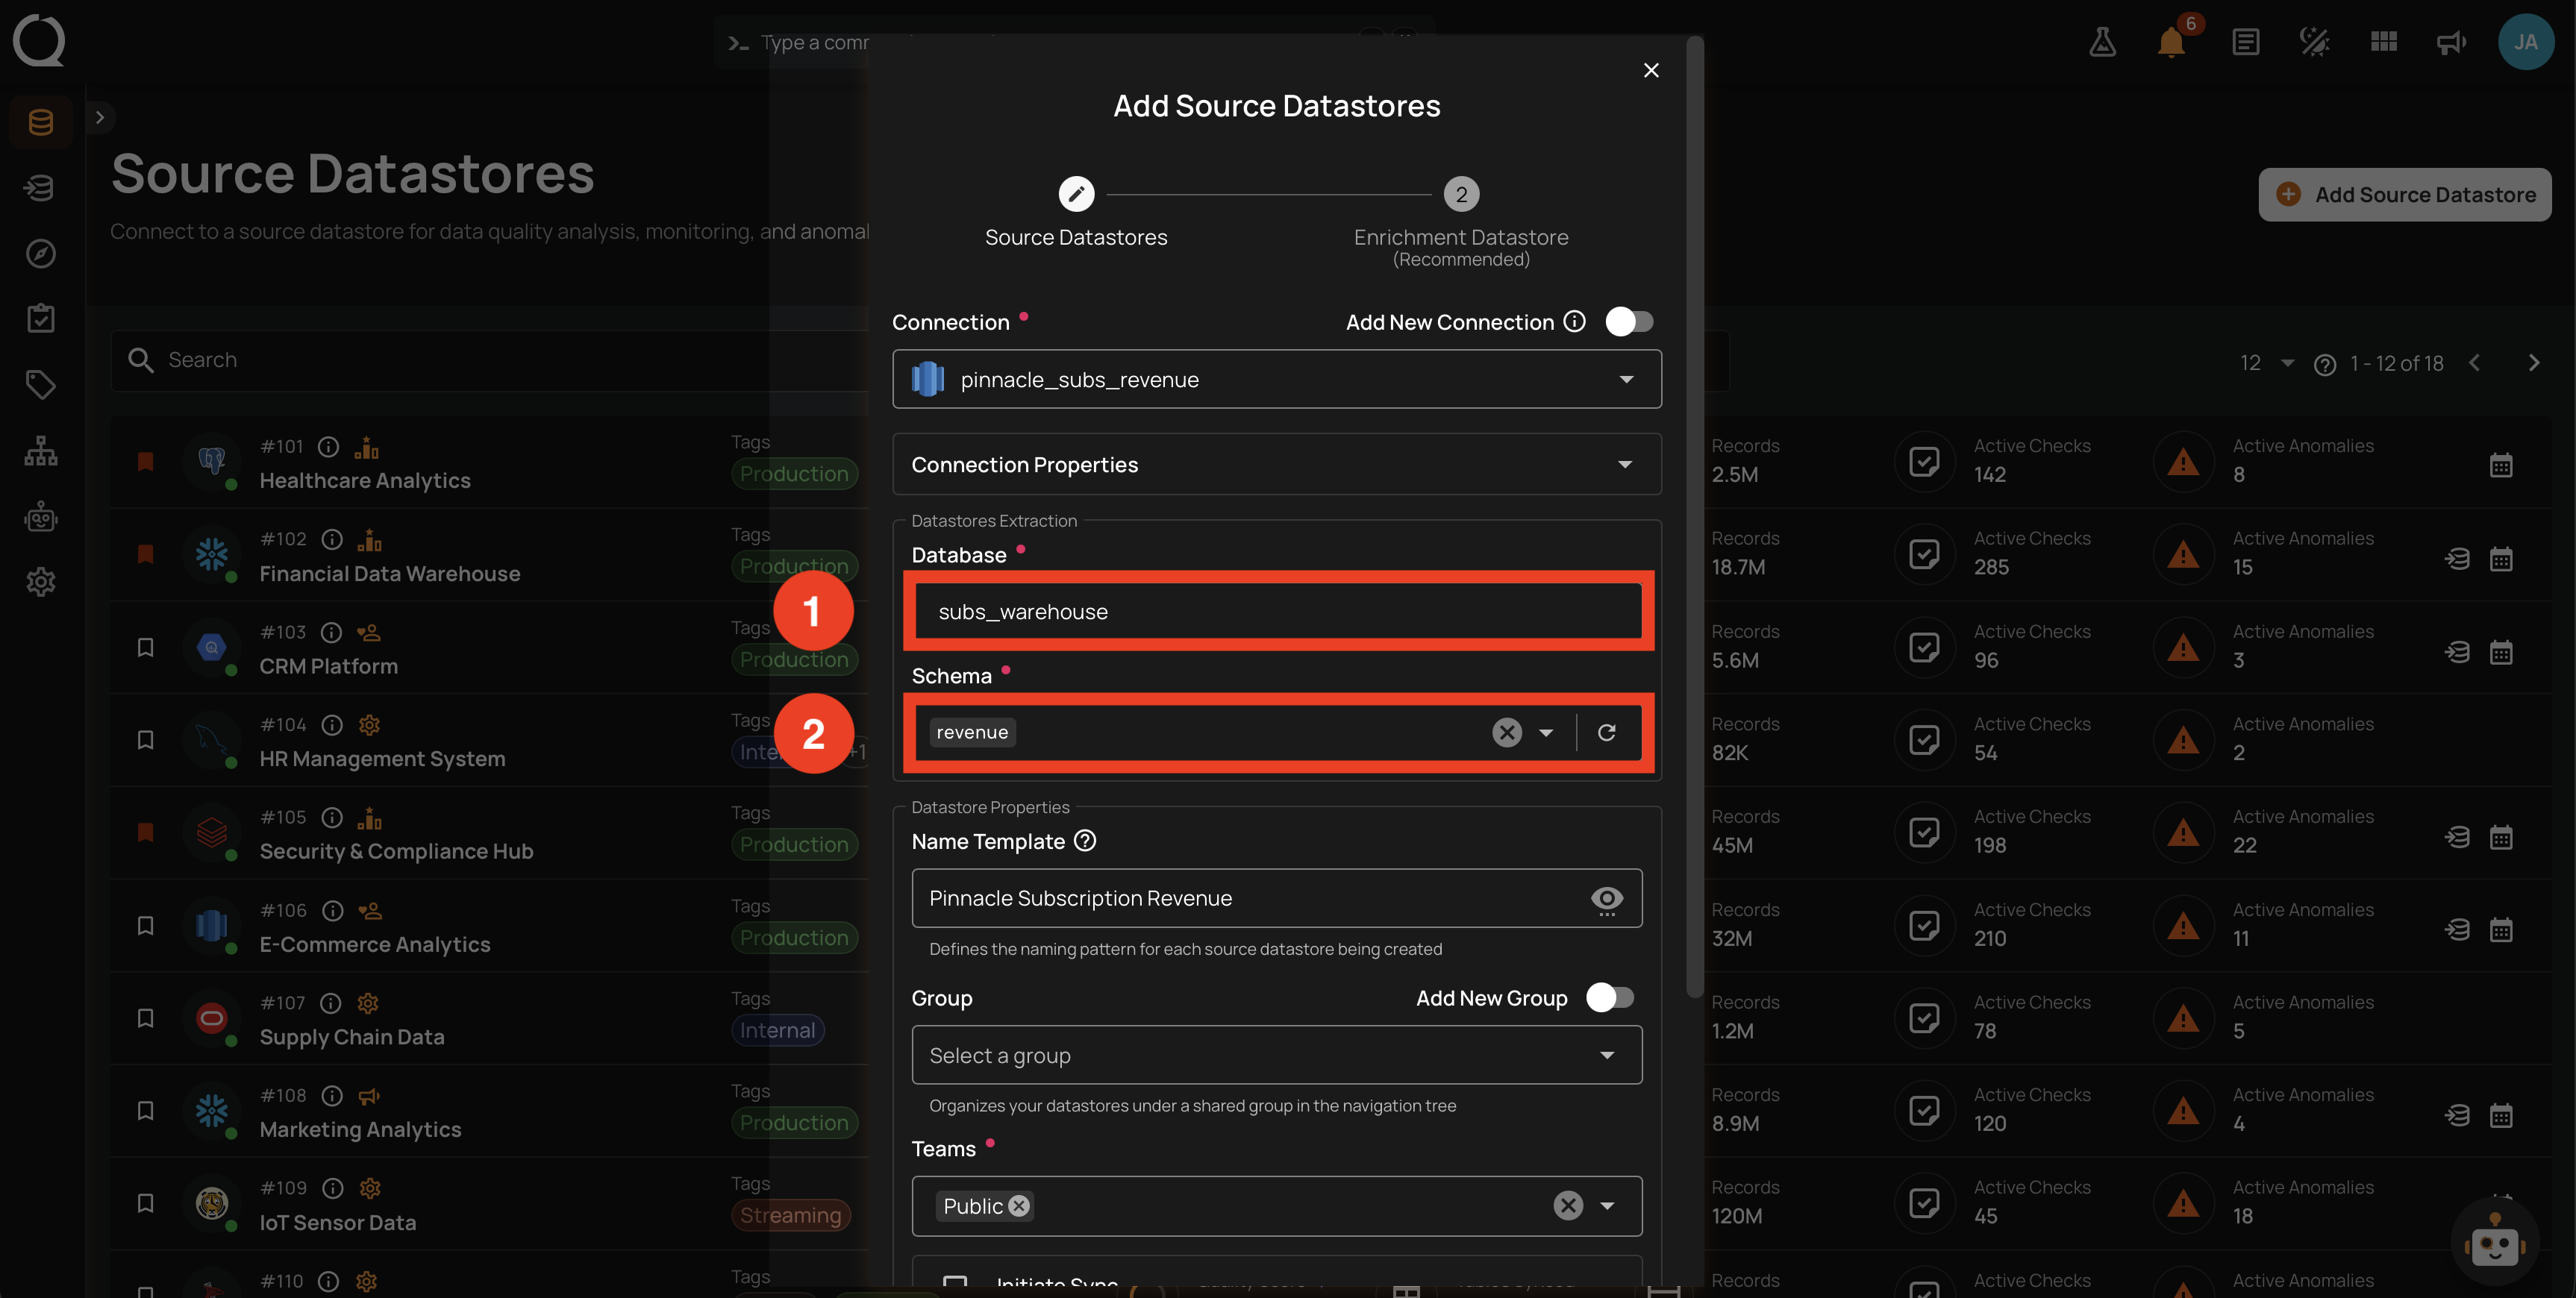Clear the revenue schema selection
The height and width of the screenshot is (1298, 2576).
click(1507, 732)
